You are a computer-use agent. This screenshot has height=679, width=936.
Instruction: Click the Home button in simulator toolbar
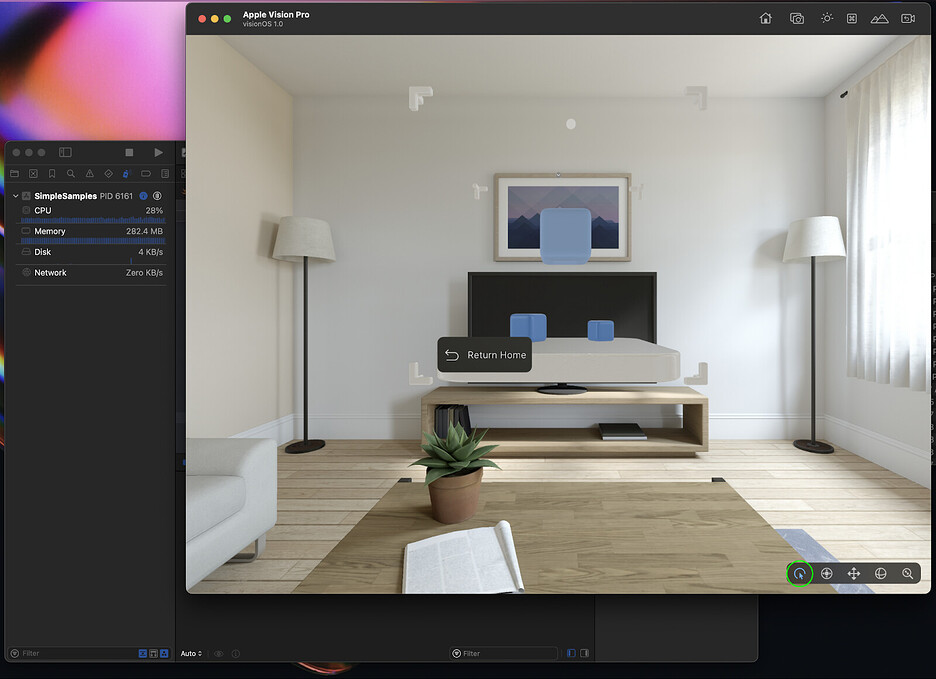click(x=765, y=19)
